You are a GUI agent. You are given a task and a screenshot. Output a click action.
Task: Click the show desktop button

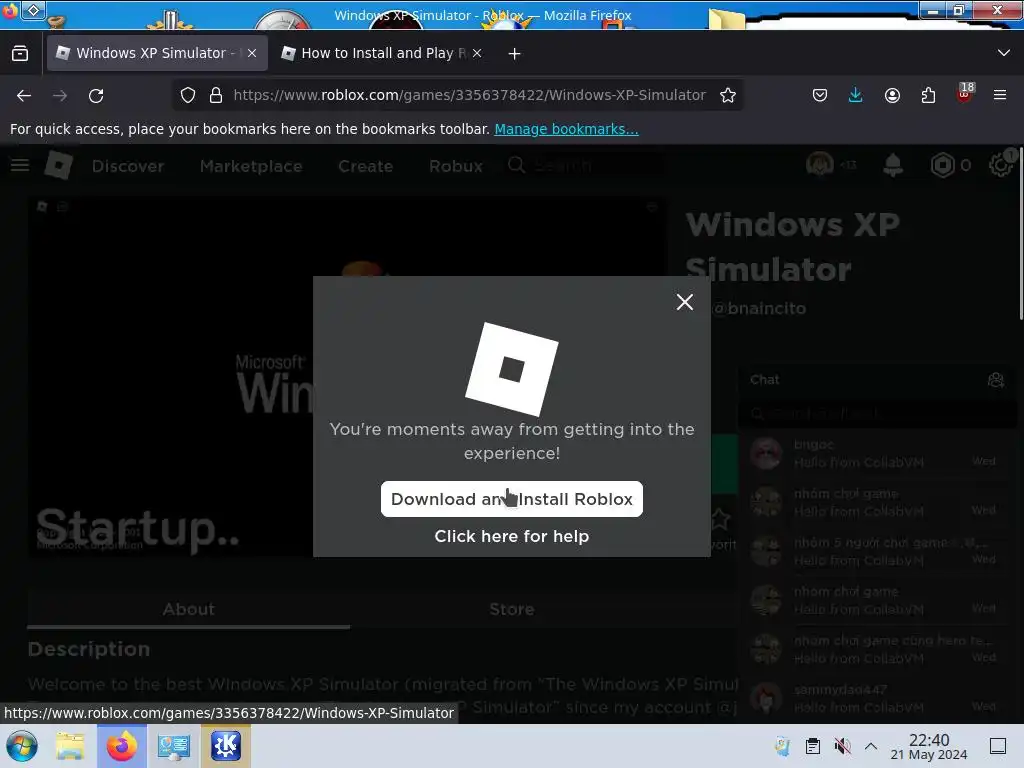tap(998, 746)
